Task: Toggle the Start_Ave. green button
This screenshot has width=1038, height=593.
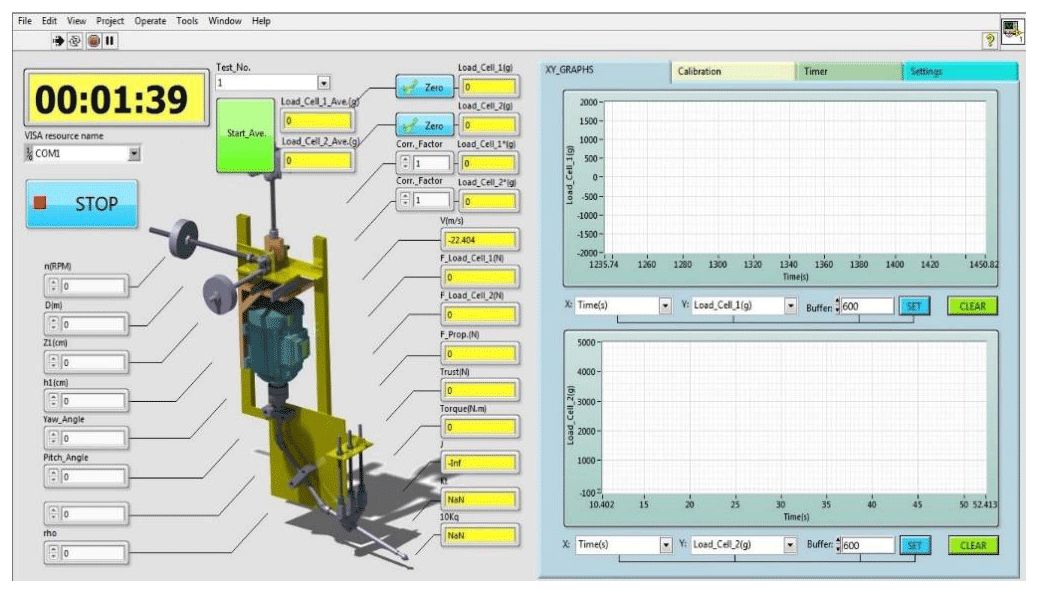Action: click(244, 135)
